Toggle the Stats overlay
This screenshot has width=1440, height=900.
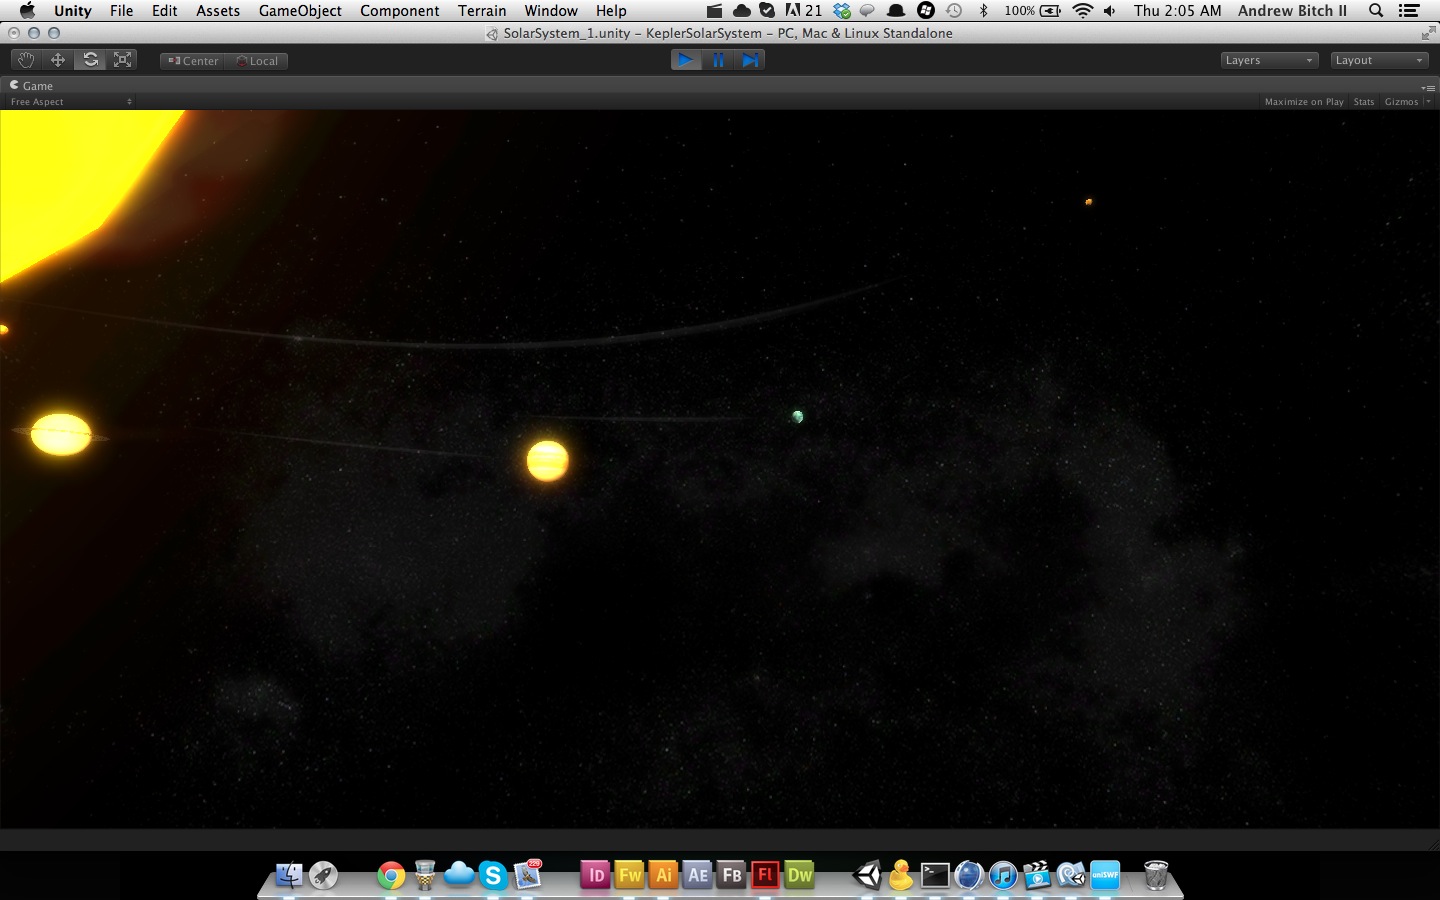click(1363, 102)
